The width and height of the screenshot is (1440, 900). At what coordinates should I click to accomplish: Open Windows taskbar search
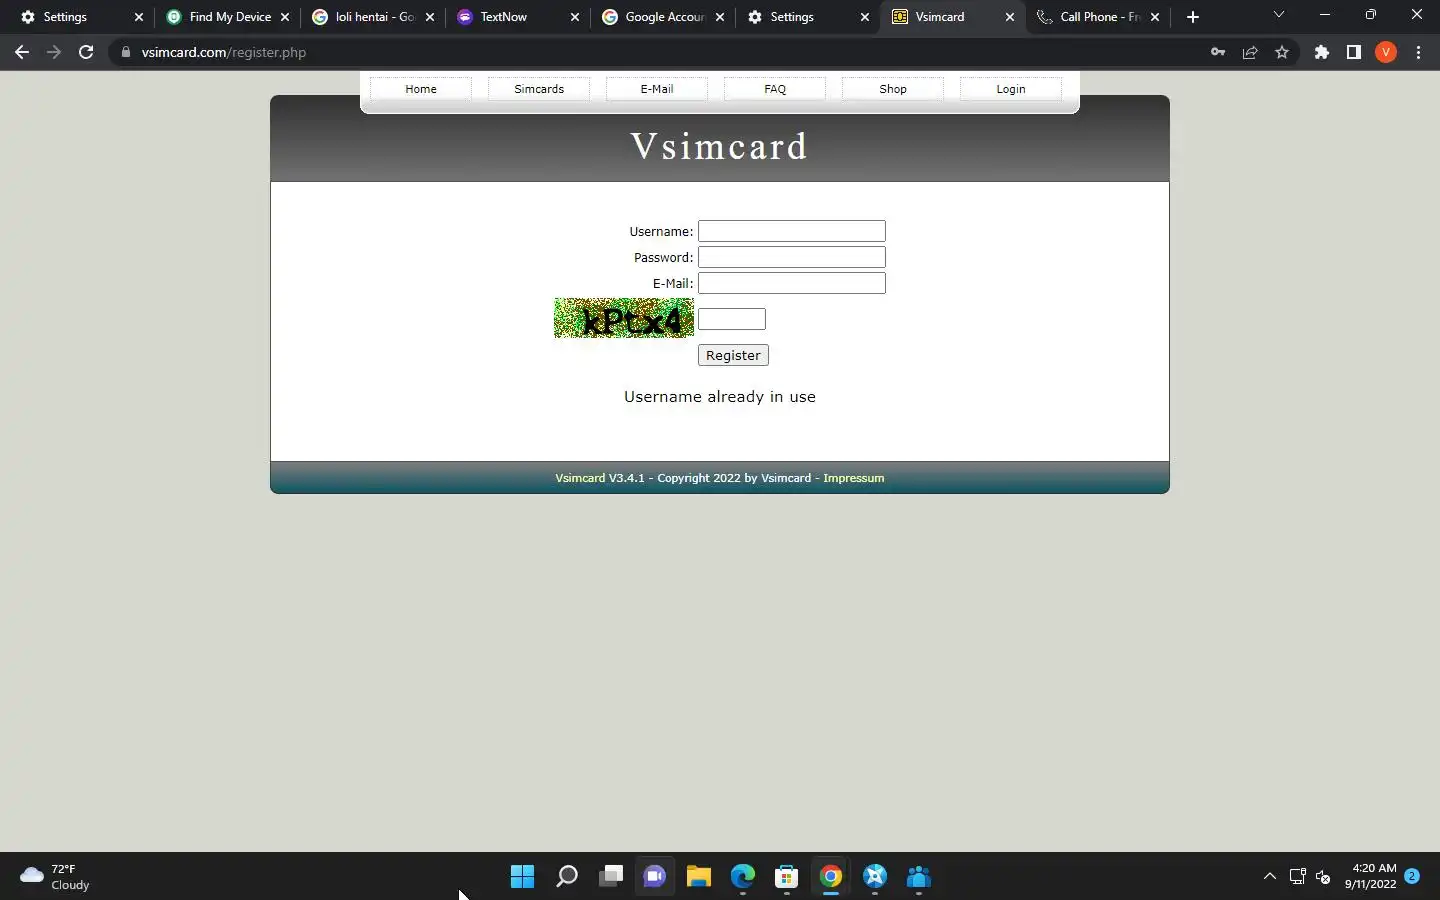coord(567,877)
